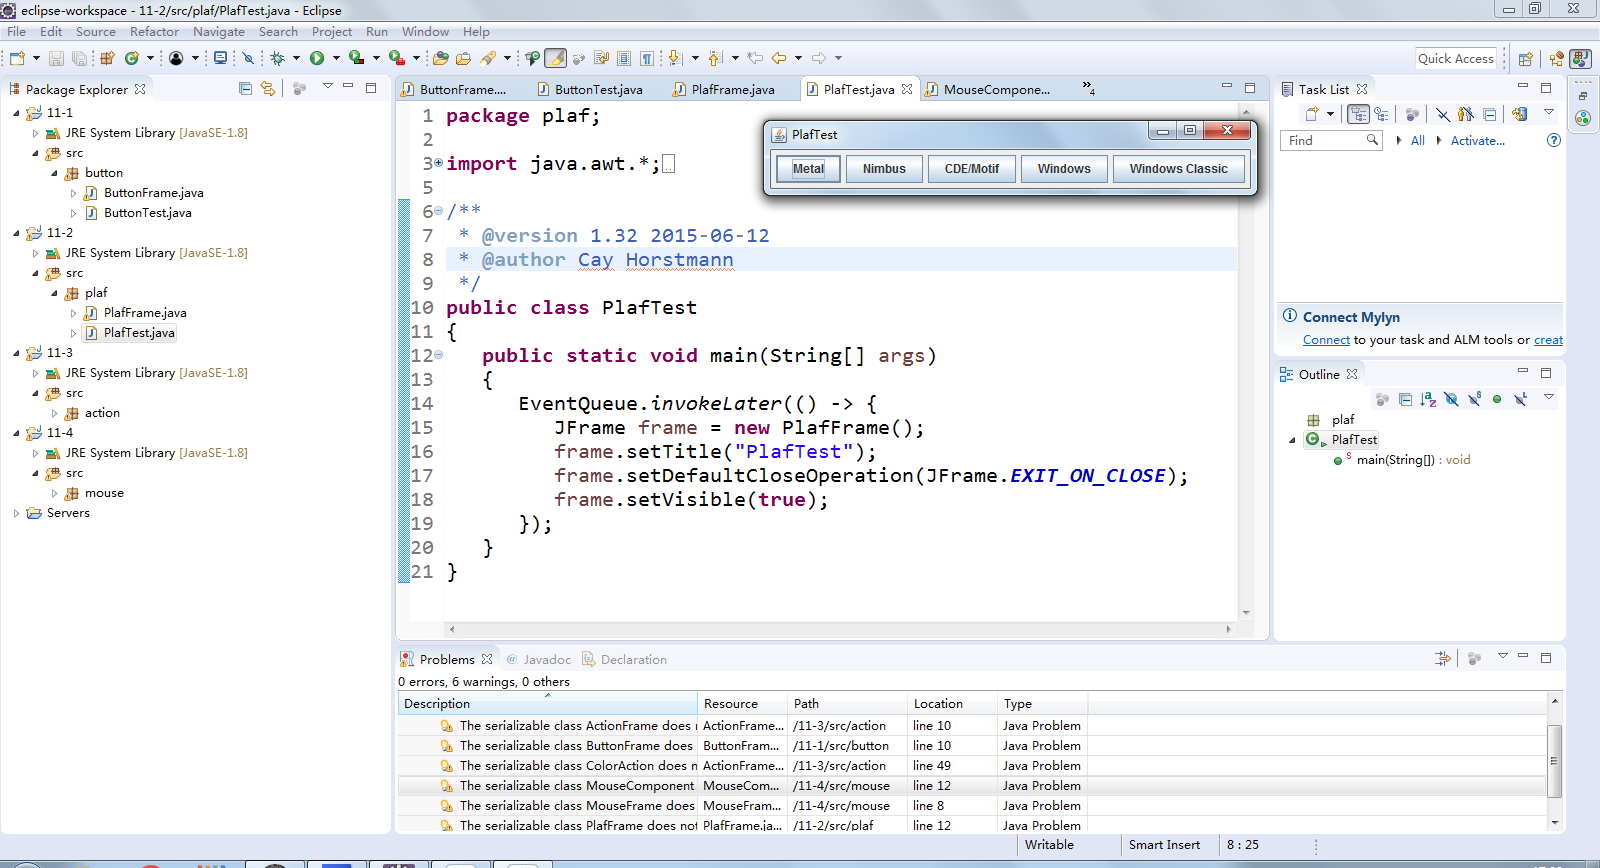Screen dimensions: 1600x868
Task: Click the Quick Access search box
Action: [x=1456, y=59]
